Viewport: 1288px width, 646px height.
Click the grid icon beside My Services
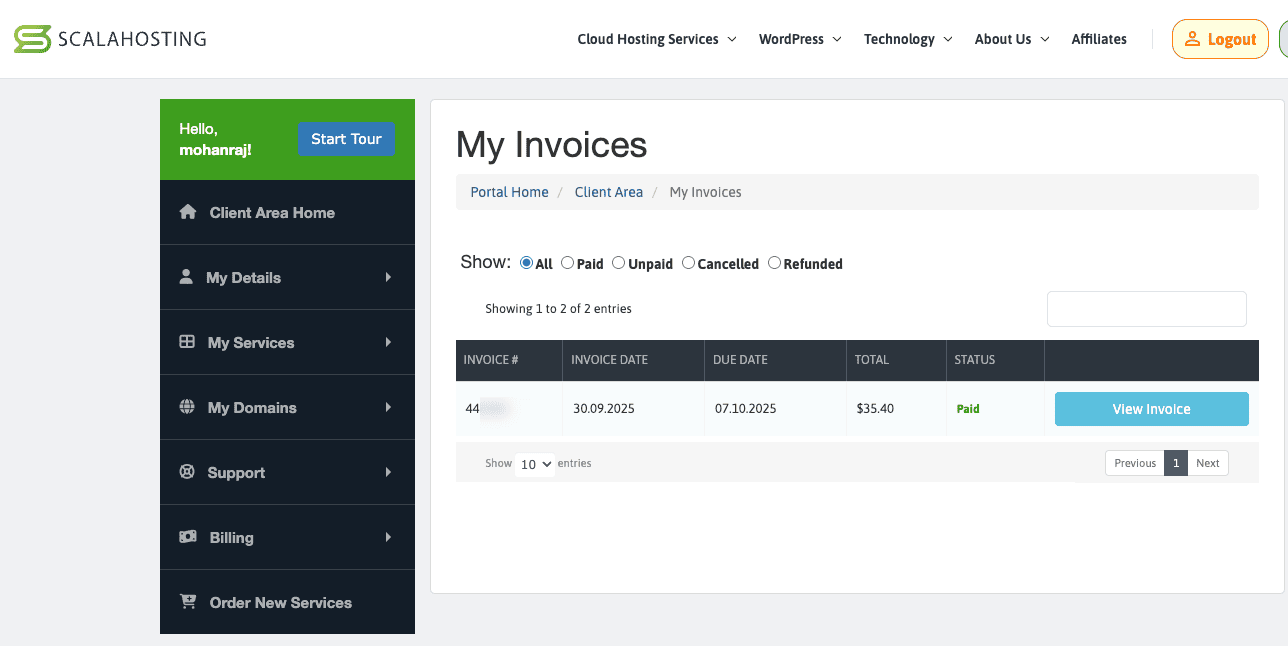(x=187, y=342)
